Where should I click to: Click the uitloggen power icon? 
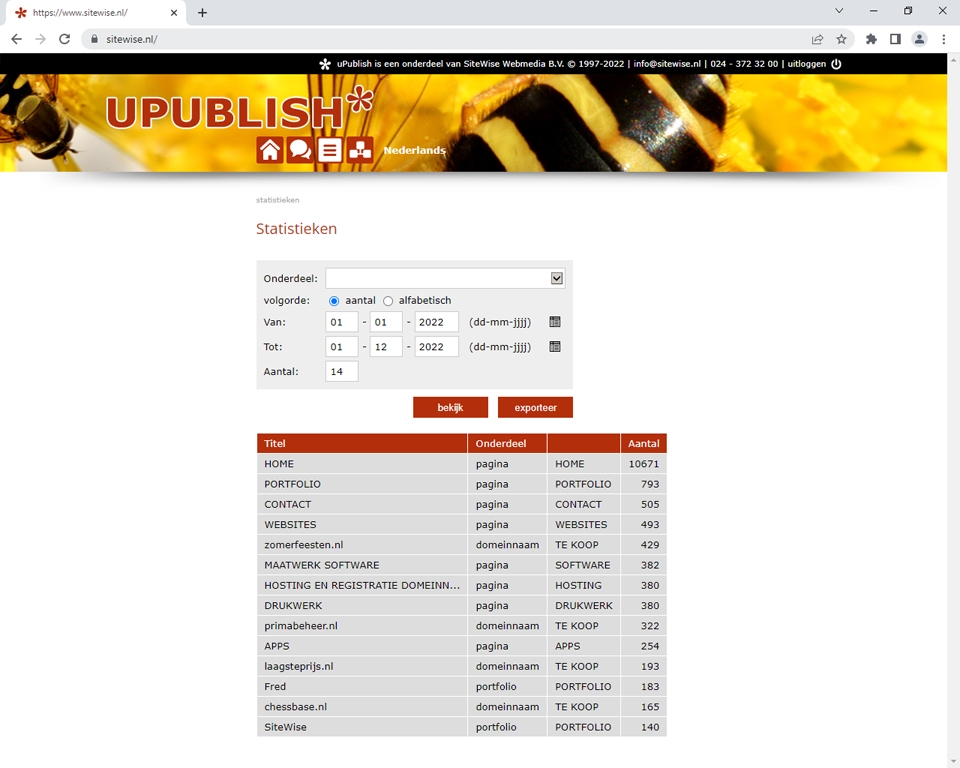point(836,64)
